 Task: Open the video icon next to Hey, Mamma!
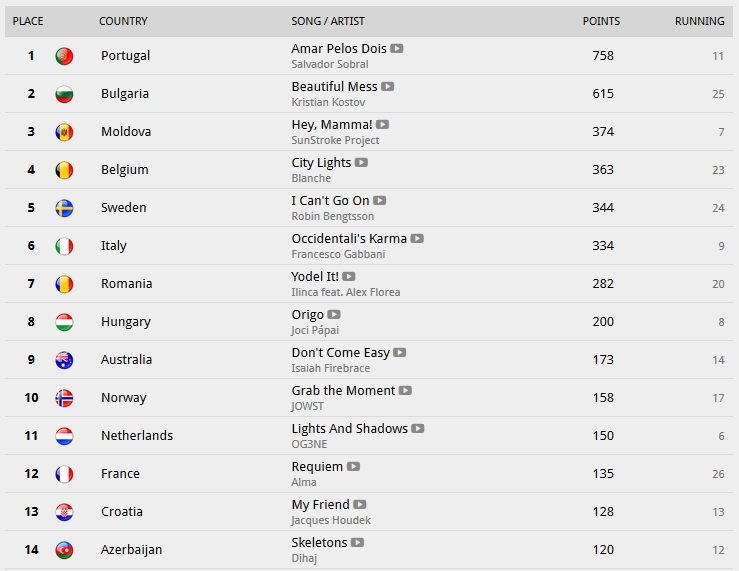click(x=383, y=124)
